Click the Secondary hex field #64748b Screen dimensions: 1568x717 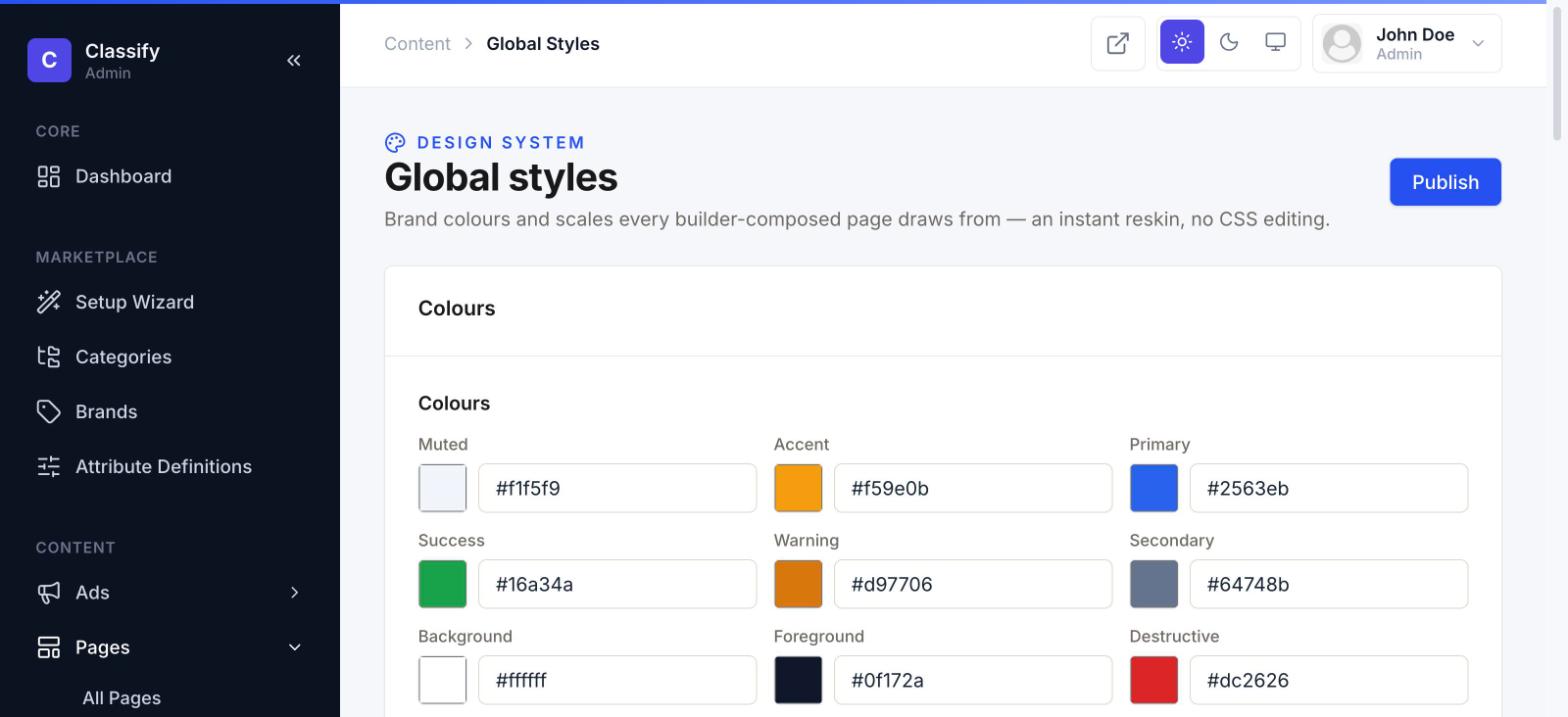point(1329,584)
